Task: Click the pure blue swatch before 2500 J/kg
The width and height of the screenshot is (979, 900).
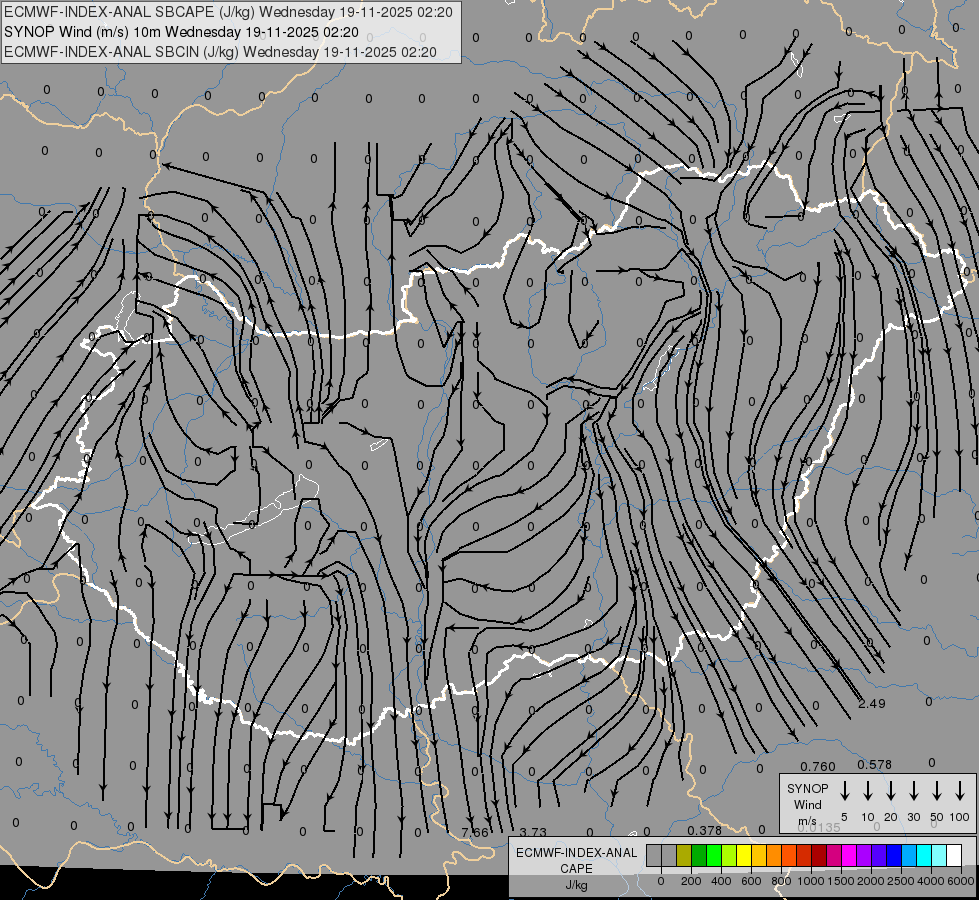Action: [x=895, y=855]
